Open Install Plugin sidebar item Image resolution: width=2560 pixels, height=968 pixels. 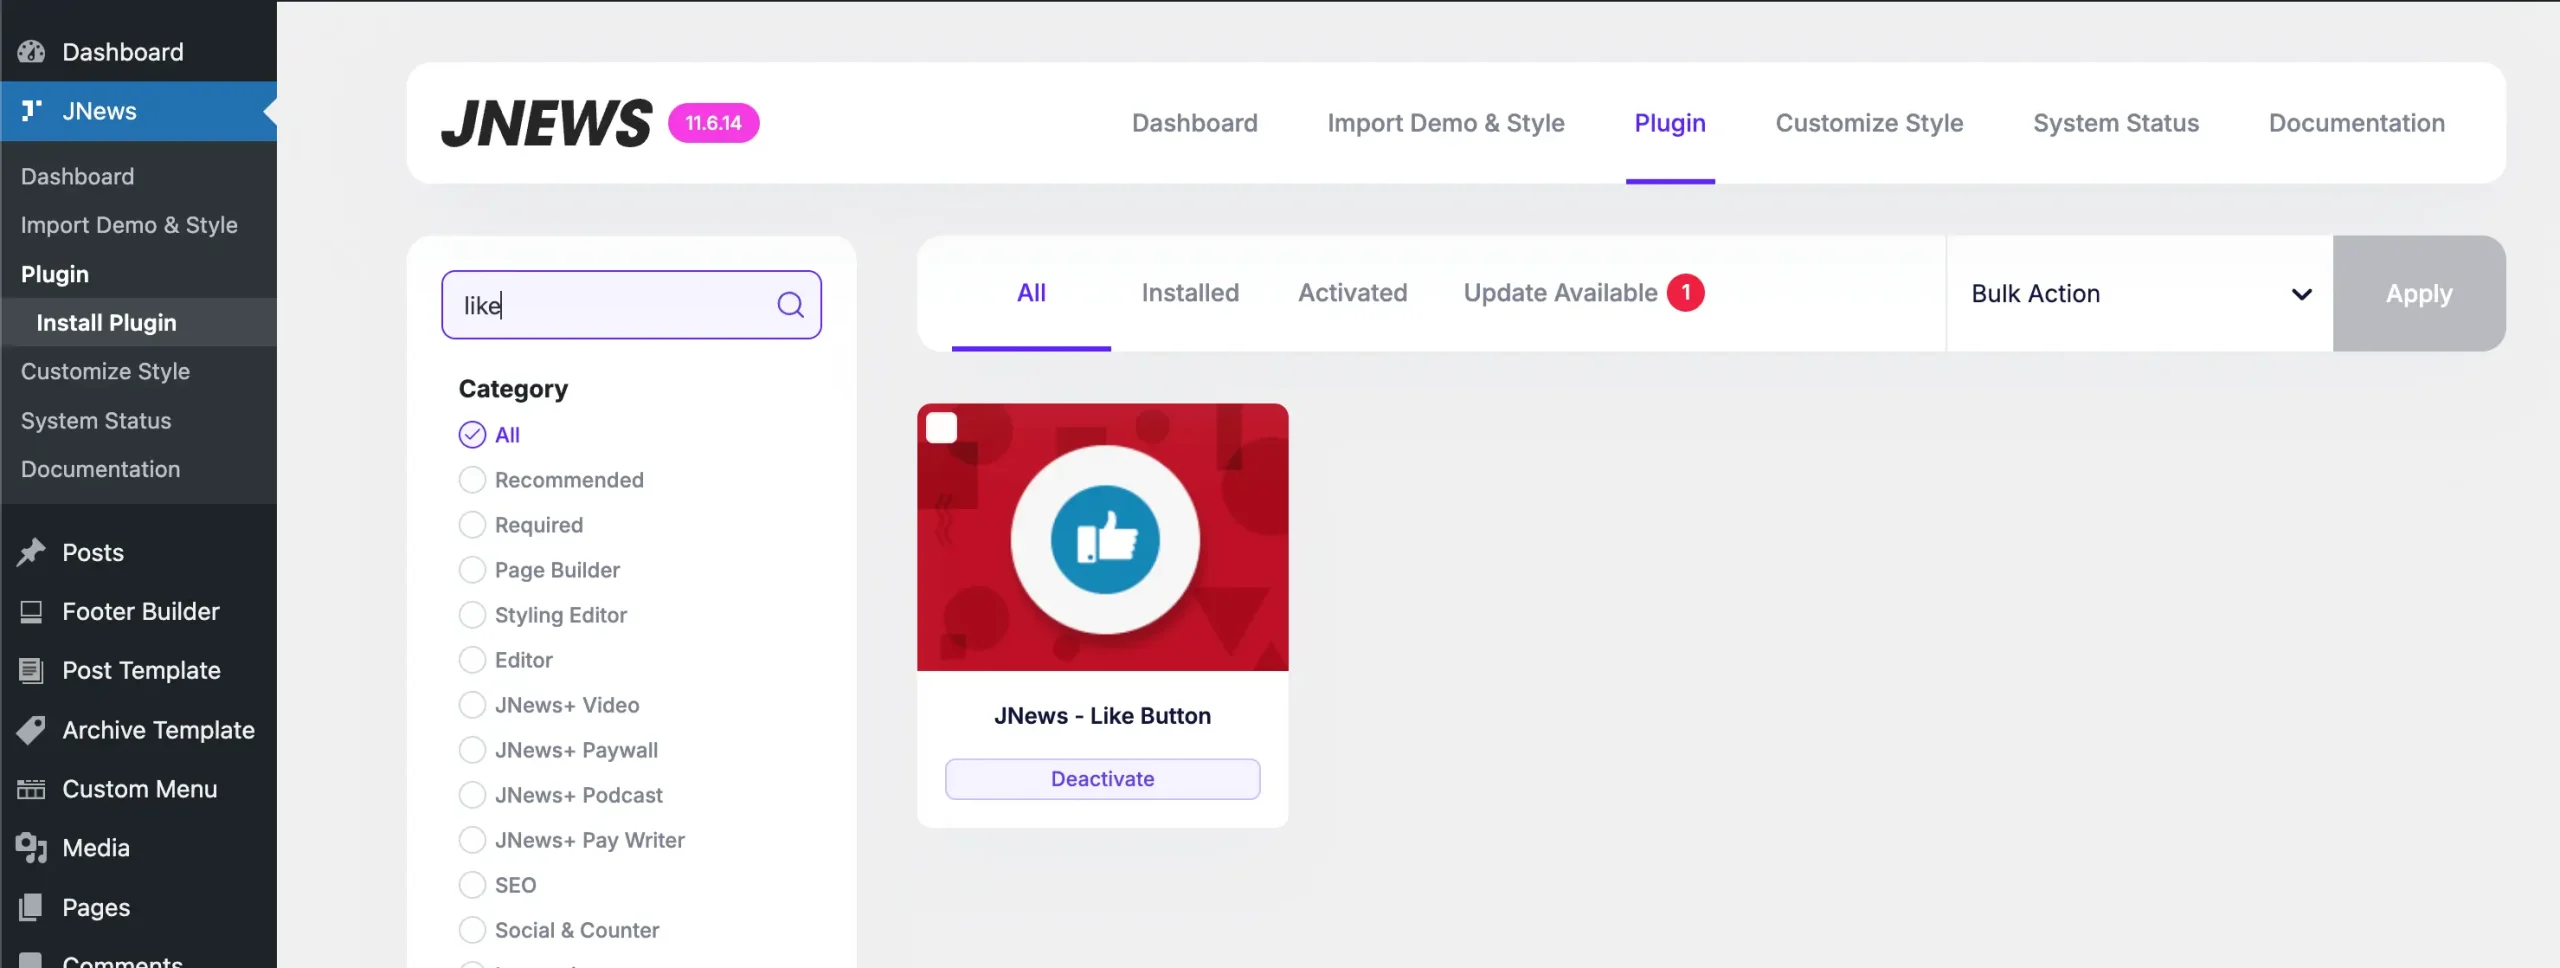tap(138, 322)
